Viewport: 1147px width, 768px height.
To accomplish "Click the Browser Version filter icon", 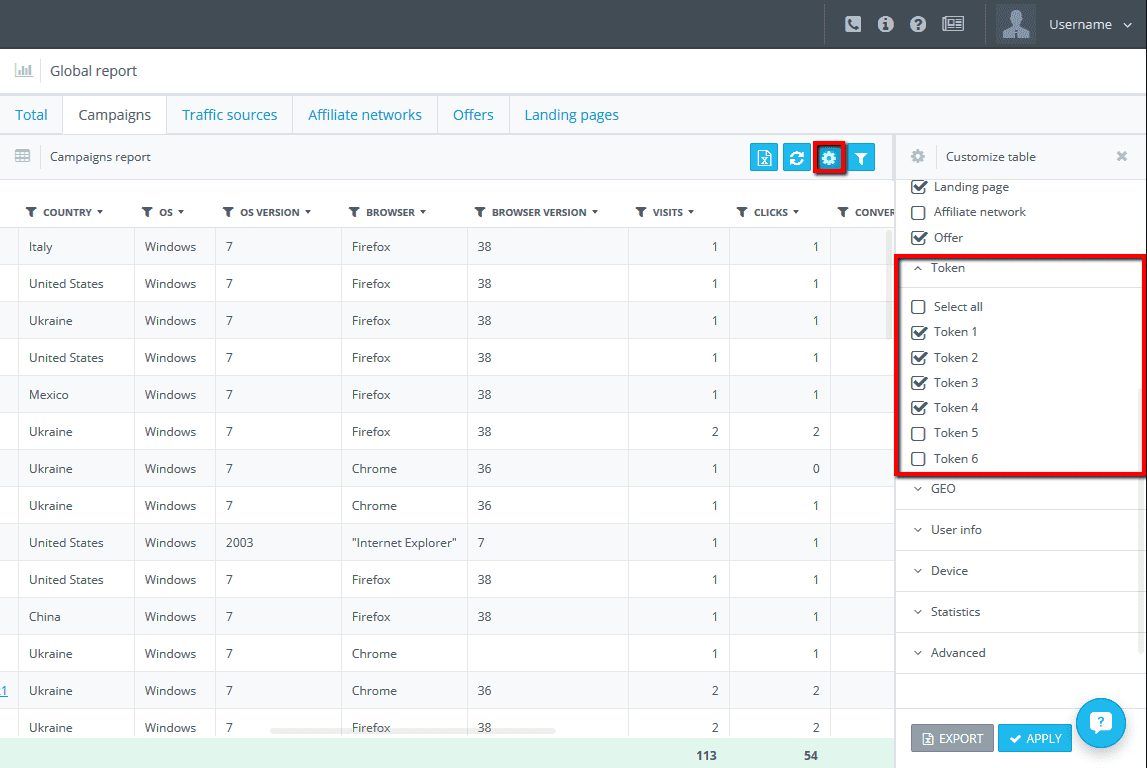I will coord(480,212).
